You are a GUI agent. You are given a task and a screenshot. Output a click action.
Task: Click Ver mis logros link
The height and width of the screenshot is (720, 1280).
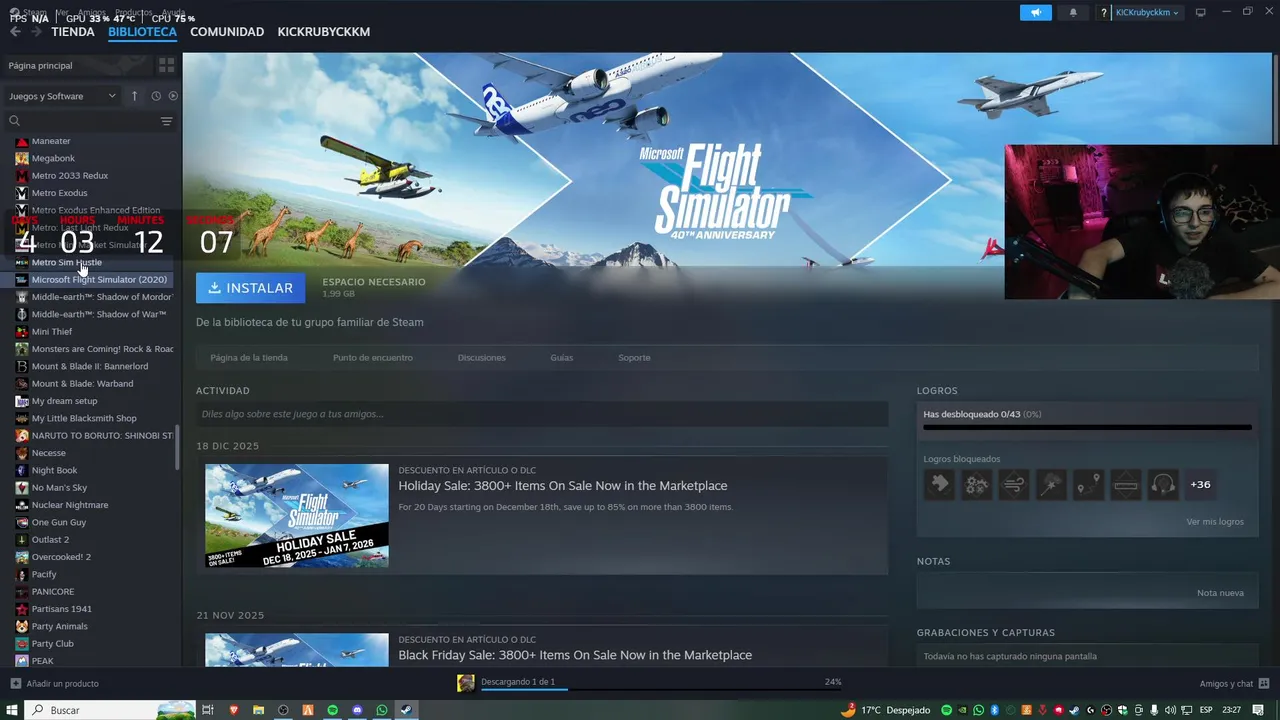[x=1215, y=522]
